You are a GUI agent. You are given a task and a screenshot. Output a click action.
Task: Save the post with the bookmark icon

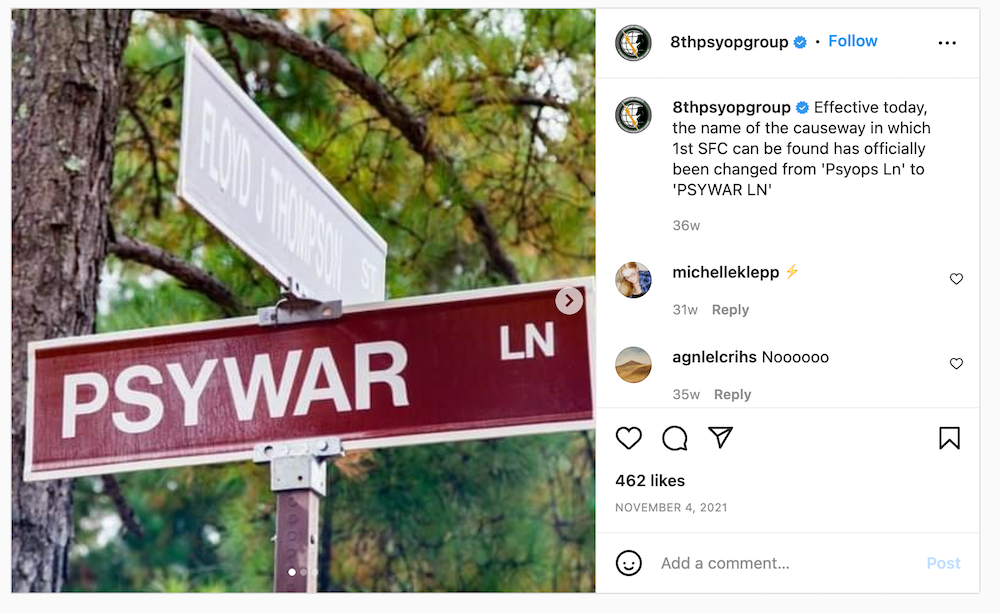coord(949,438)
